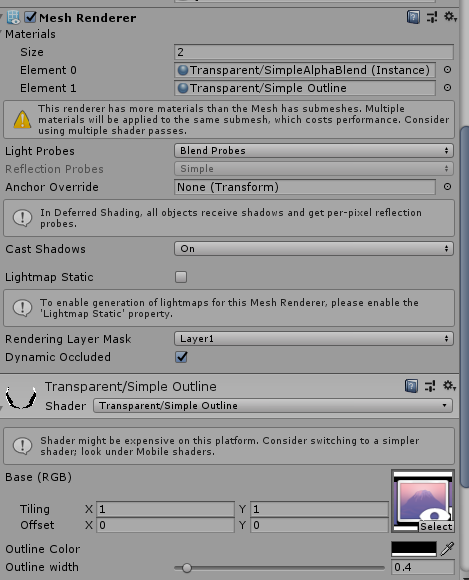Click the Select texture button
Screen dimensions: 469x580
pyautogui.click(x=436, y=526)
